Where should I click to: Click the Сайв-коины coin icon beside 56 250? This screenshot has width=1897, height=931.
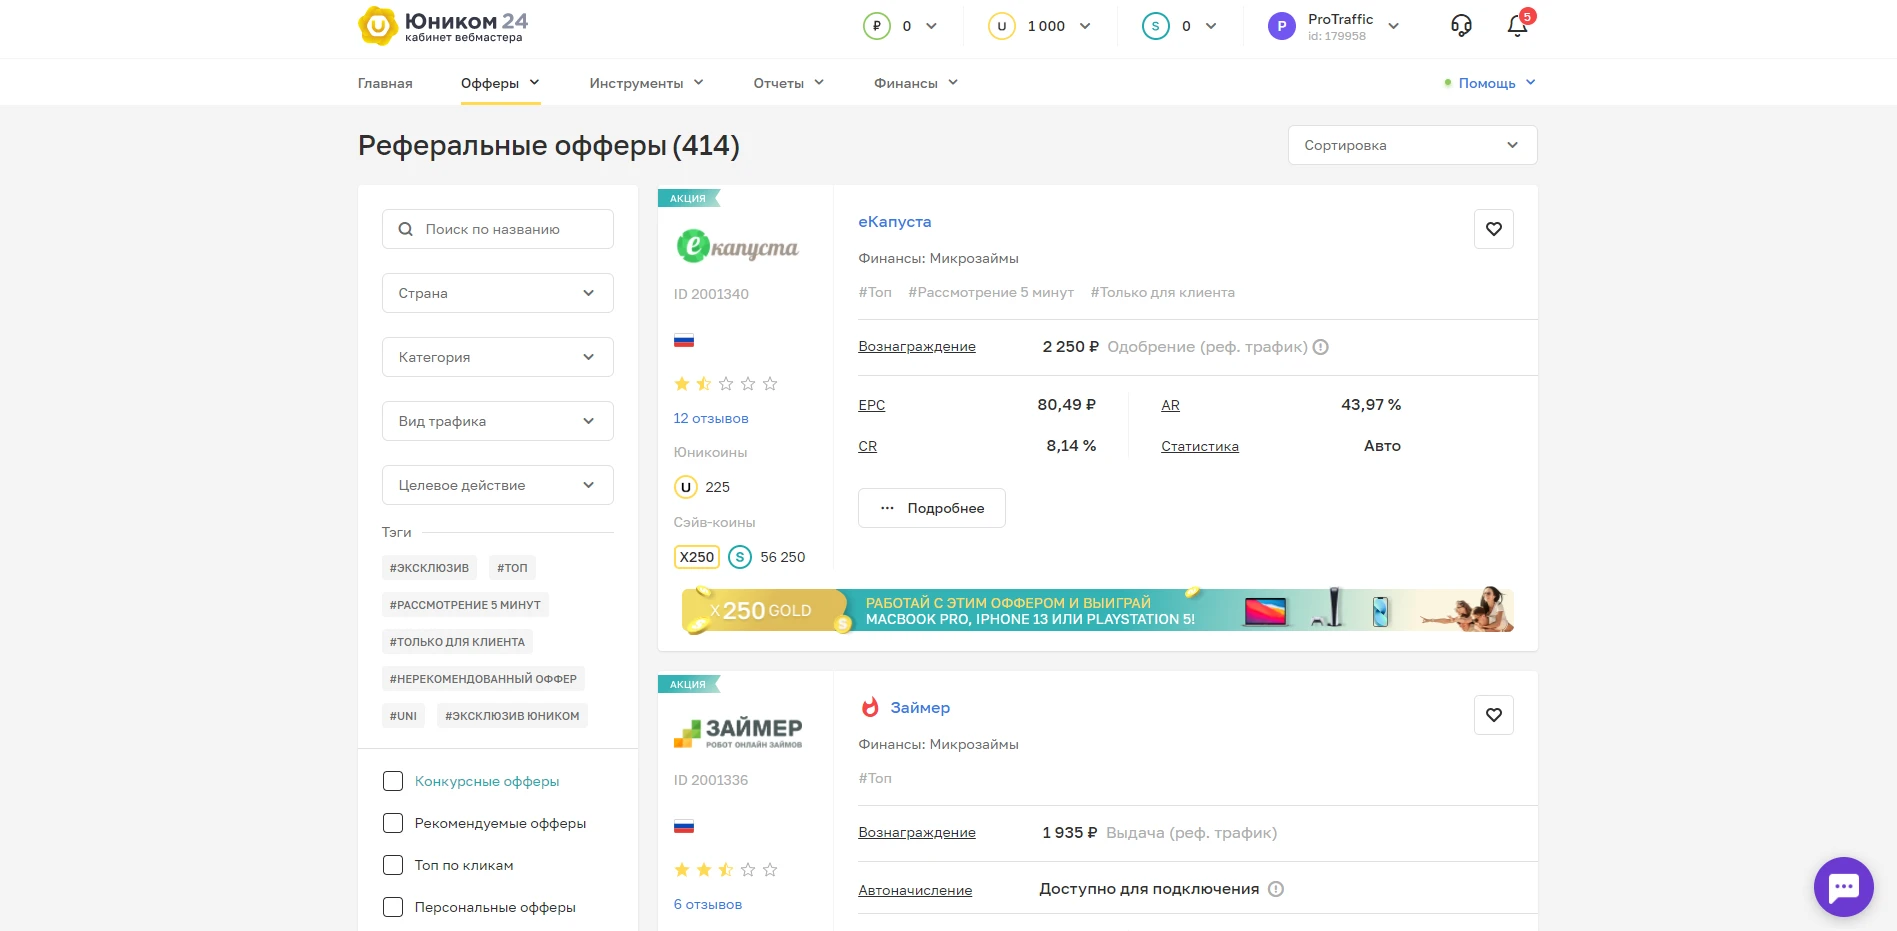click(740, 557)
